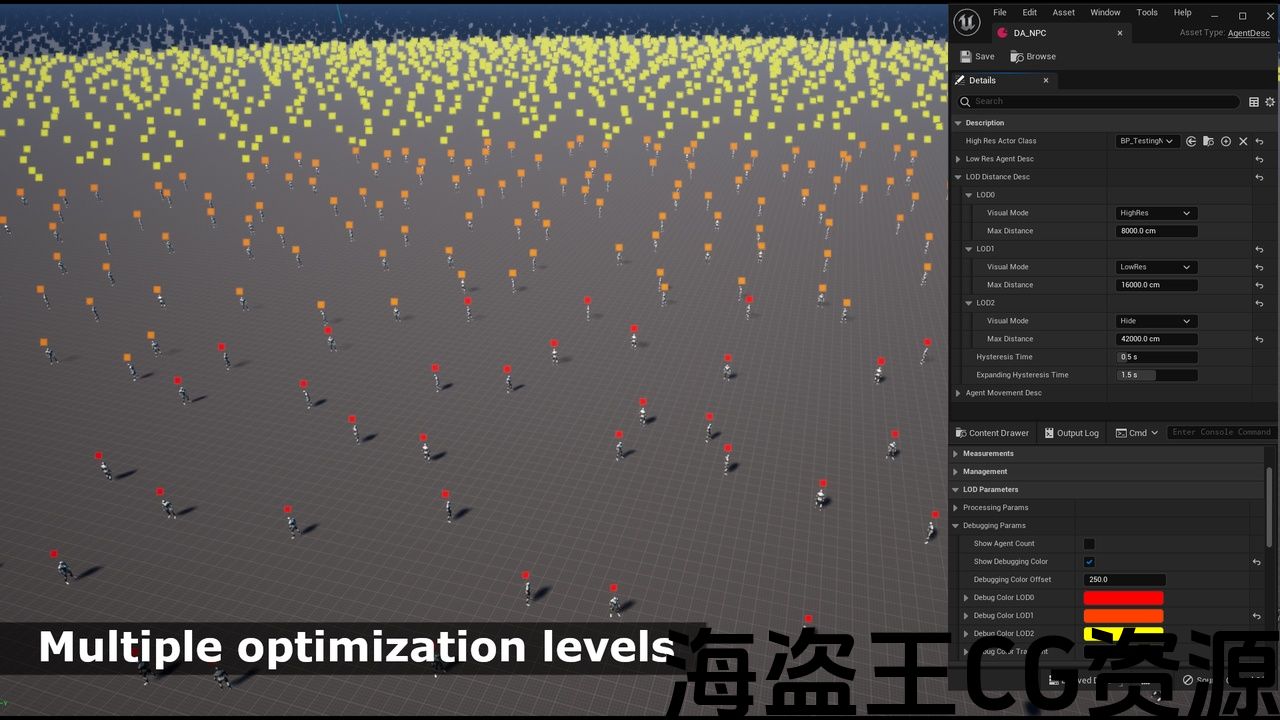Reset LOD1 Max Distance to default
Viewport: 1280px width, 720px height.
coord(1259,285)
